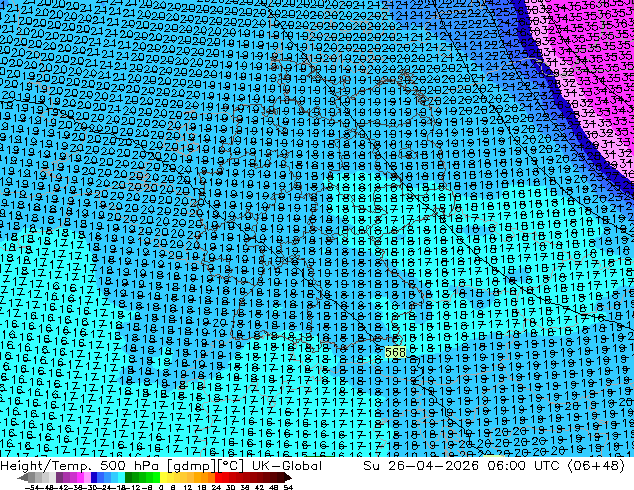Screen dimensions: 634x490
Task: Click the '[°C]' unit label
Action: point(230,466)
